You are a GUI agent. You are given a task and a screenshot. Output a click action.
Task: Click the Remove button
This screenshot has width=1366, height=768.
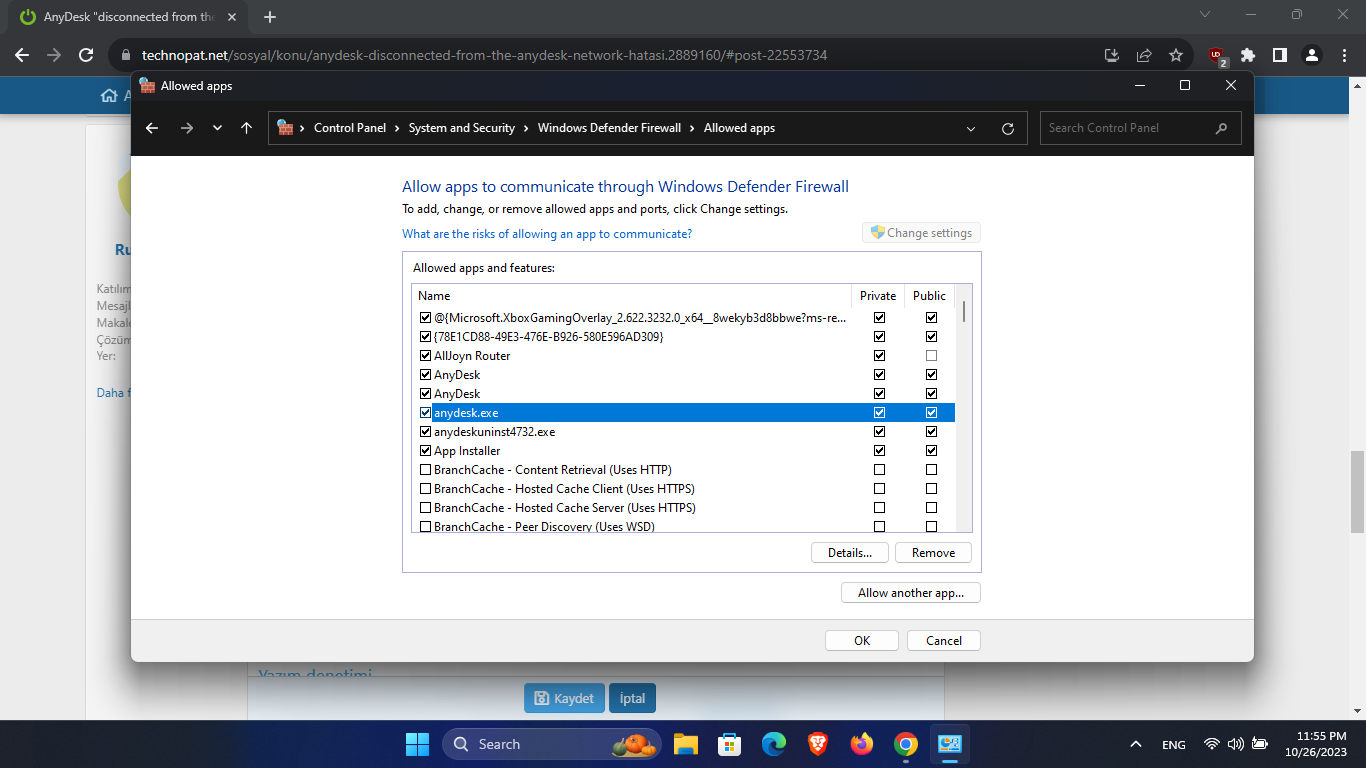coord(933,553)
